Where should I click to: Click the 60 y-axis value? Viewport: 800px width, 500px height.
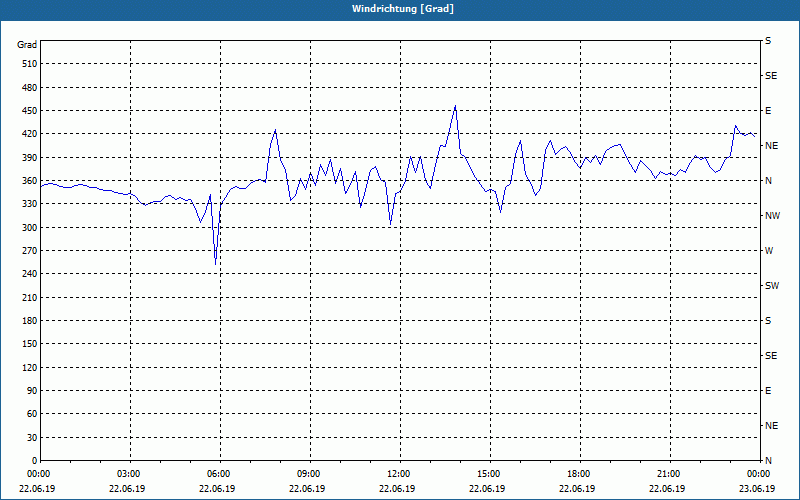click(x=32, y=414)
